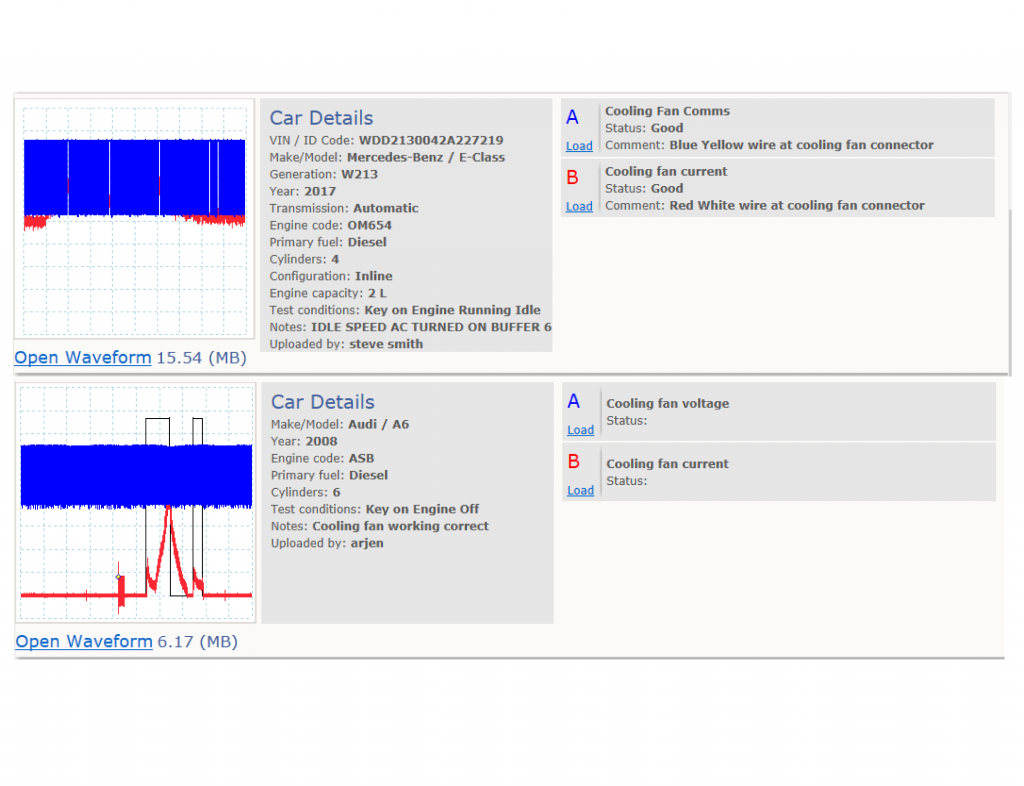1024x786 pixels.
Task: Click the red B icon beside the Red White wire comment
Action: [x=572, y=178]
